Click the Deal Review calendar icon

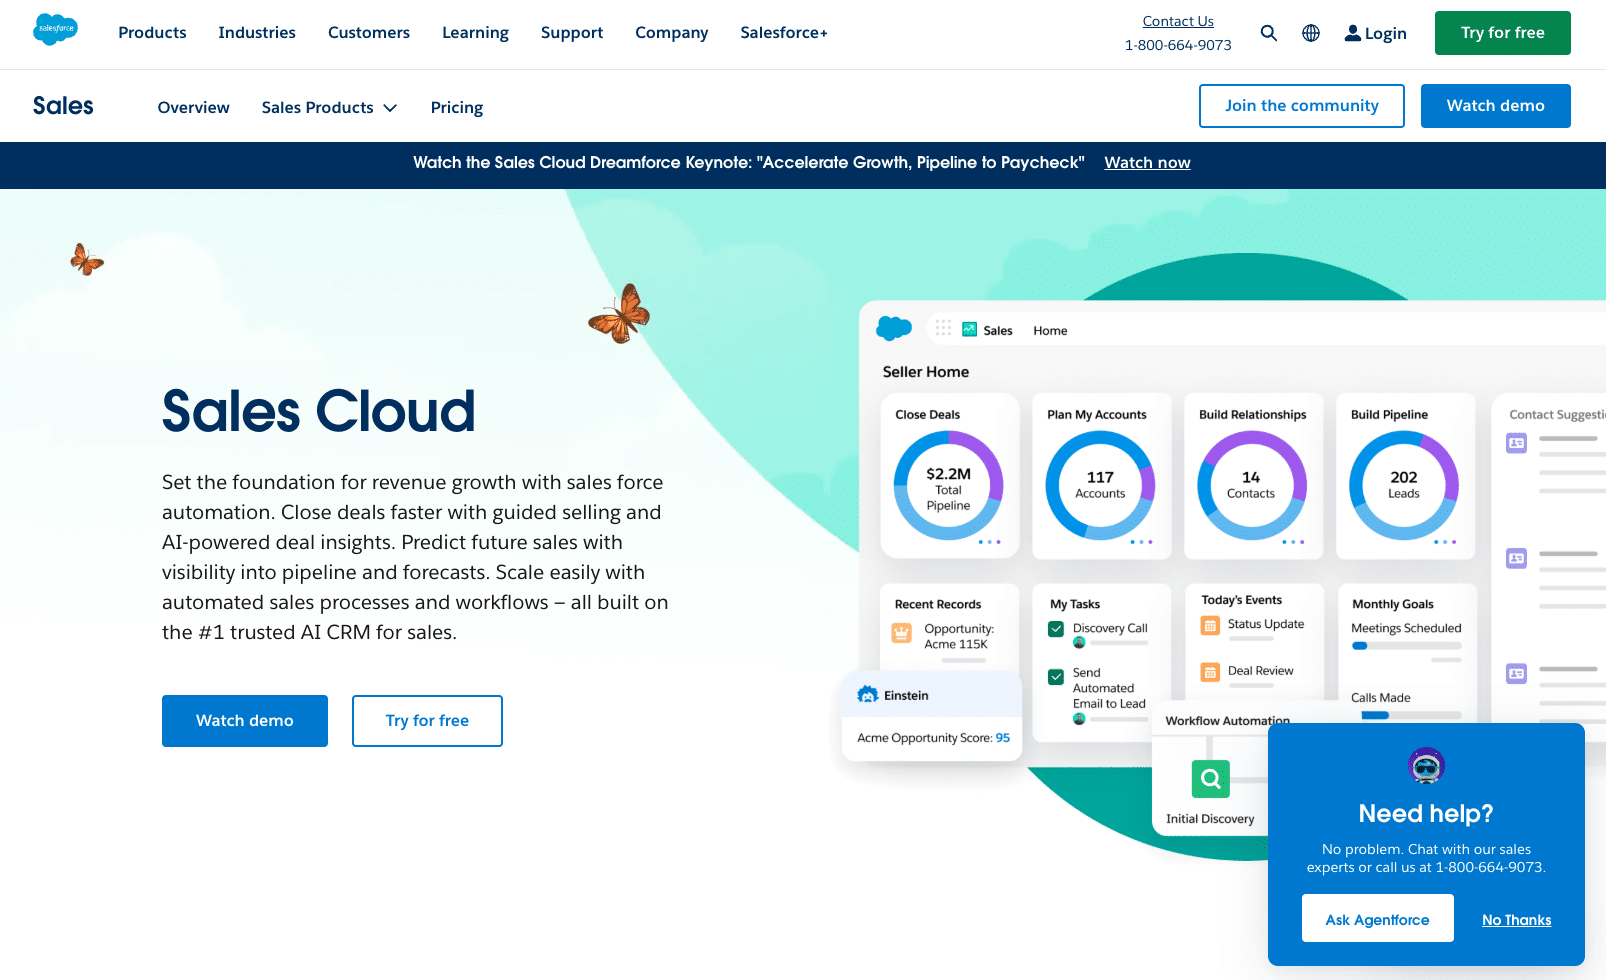(1211, 673)
